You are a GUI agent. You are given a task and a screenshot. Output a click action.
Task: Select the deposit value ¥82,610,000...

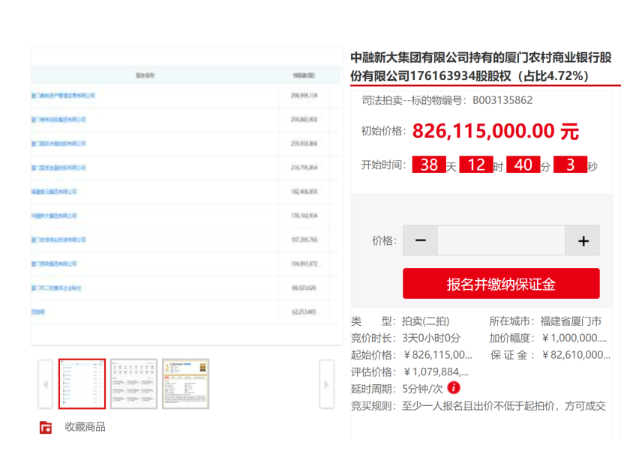(x=576, y=355)
